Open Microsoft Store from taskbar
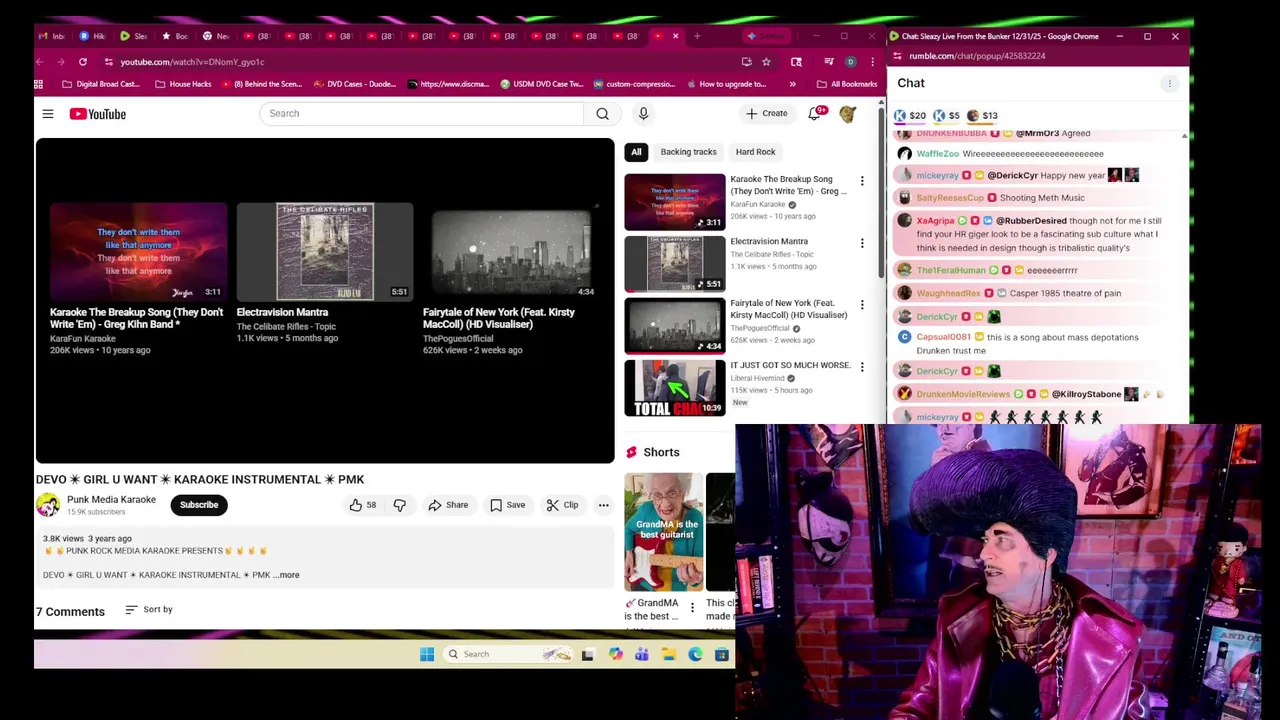 click(x=722, y=654)
